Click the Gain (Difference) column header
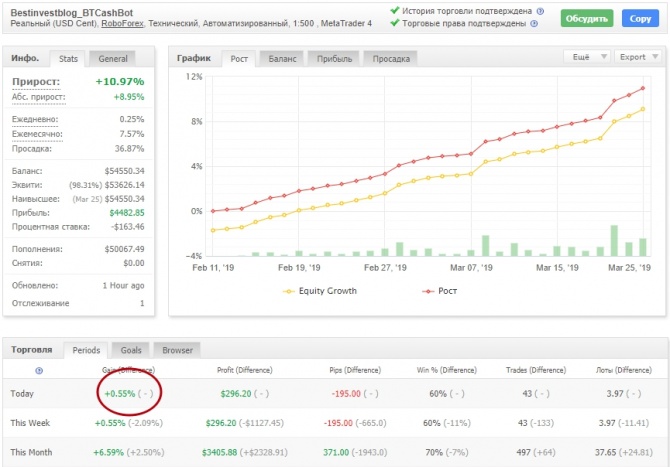Viewport: 670px width, 467px height. tap(128, 370)
